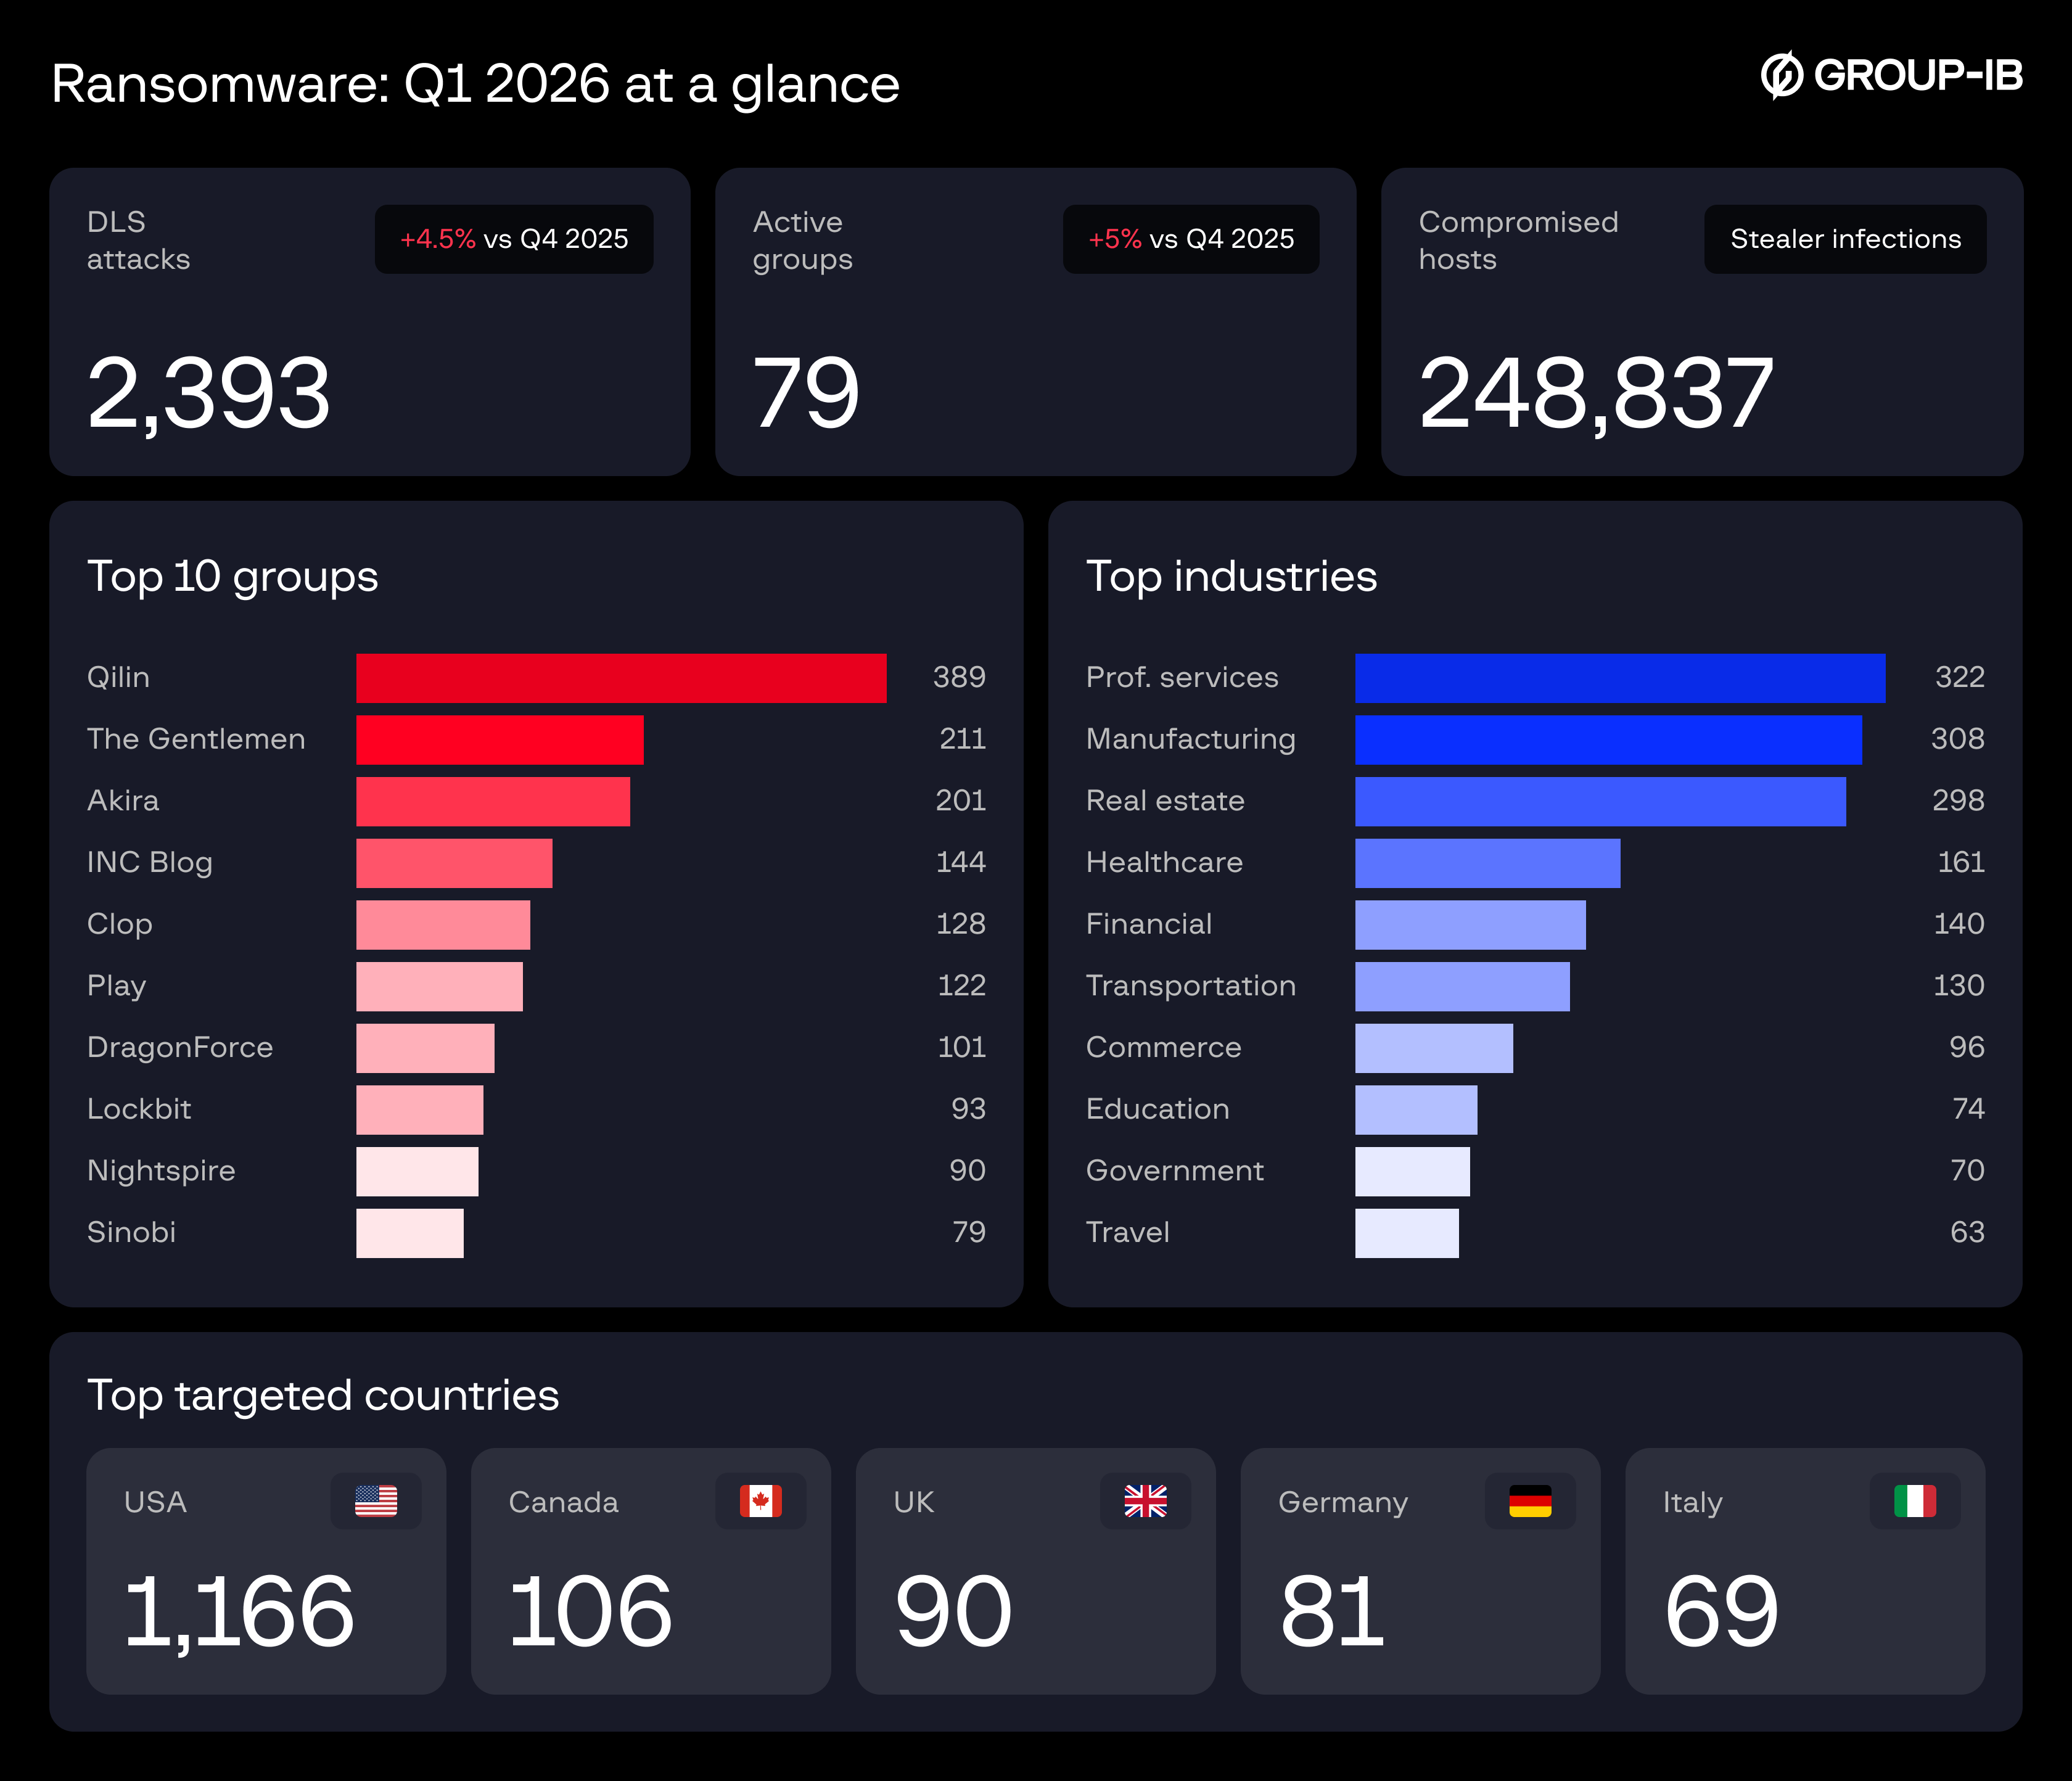
Task: Select the Government bar
Action: point(1412,1171)
